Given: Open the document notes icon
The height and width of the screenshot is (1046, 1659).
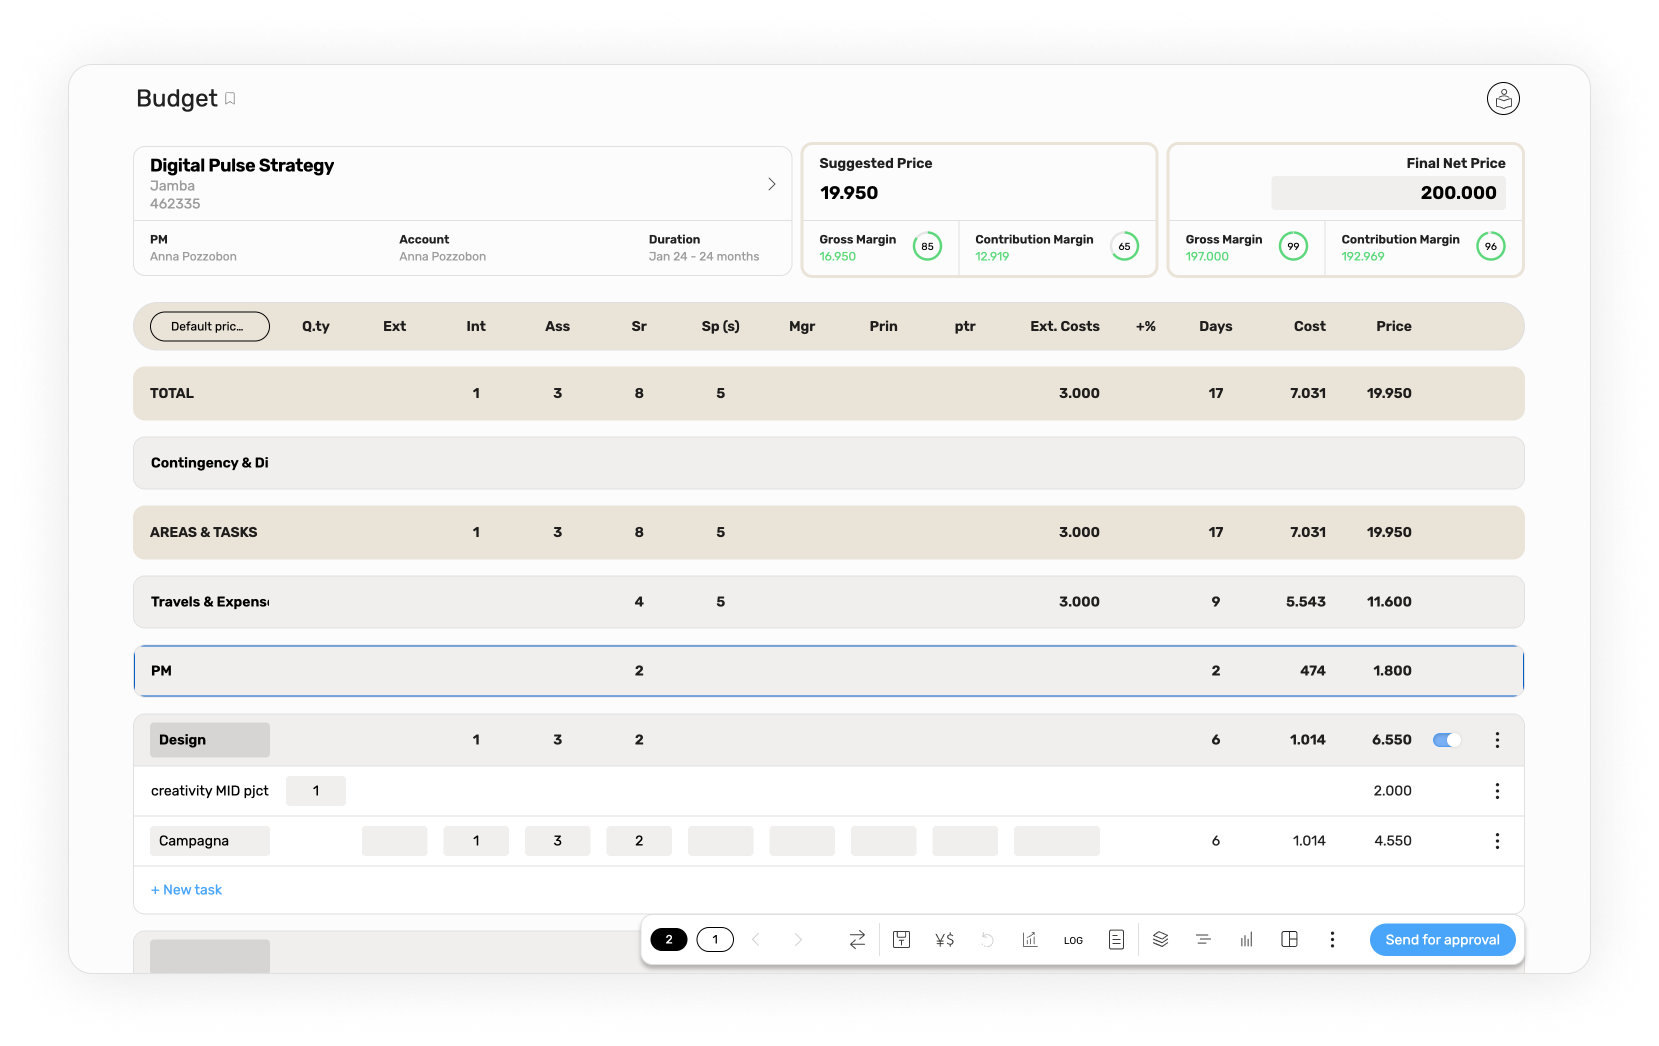Looking at the screenshot, I should coord(1116,940).
